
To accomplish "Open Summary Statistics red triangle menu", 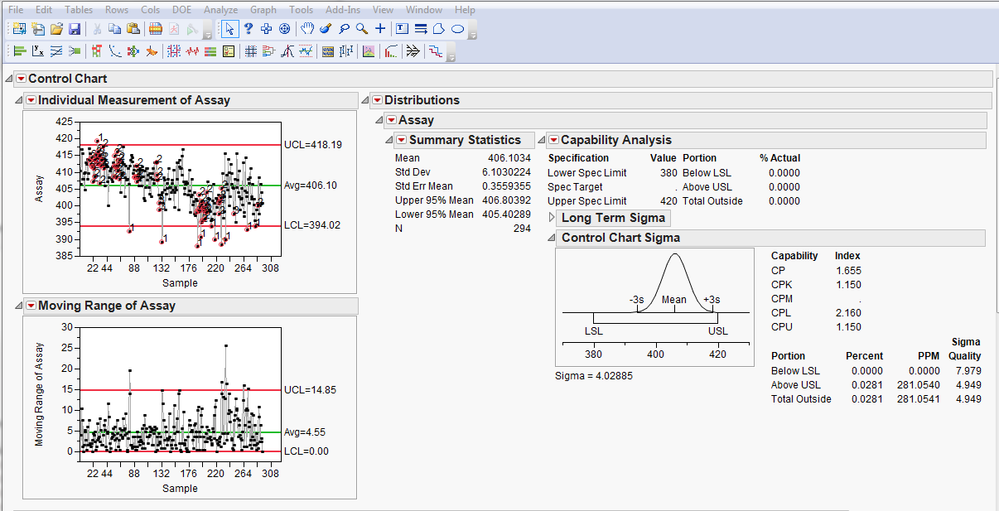I will click(x=401, y=140).
